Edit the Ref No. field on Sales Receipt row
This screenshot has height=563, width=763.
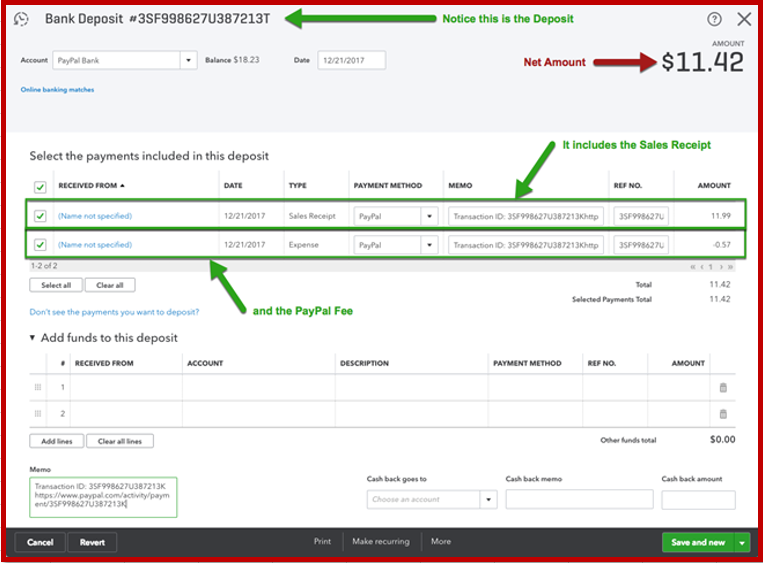coord(641,216)
